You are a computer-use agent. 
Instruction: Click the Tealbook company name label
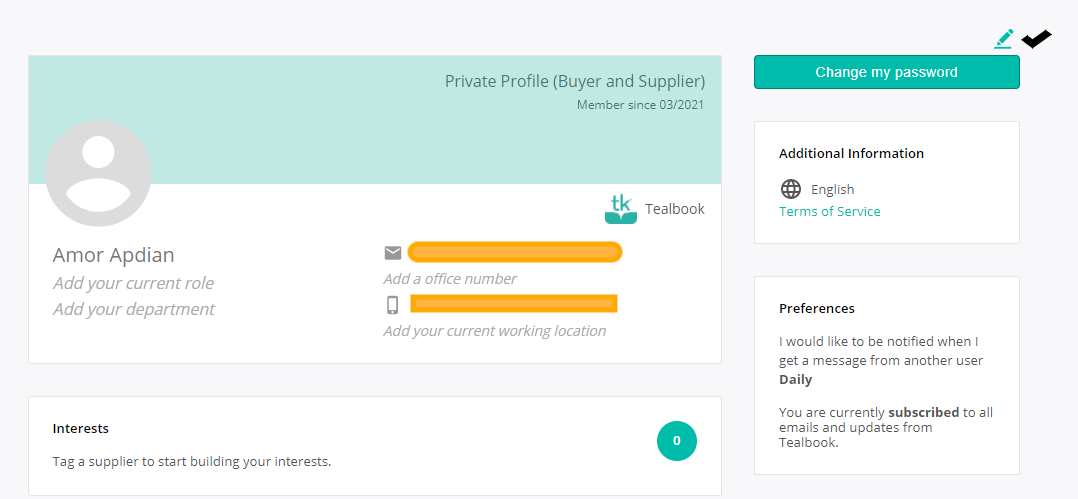pos(674,209)
